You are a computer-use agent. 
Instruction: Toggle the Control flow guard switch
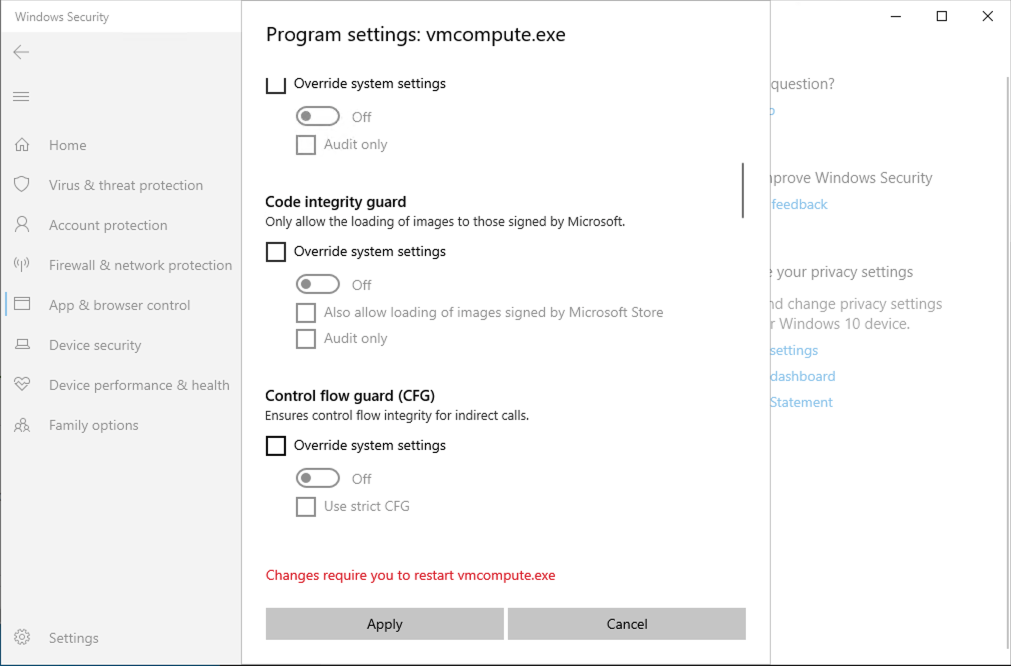point(318,478)
